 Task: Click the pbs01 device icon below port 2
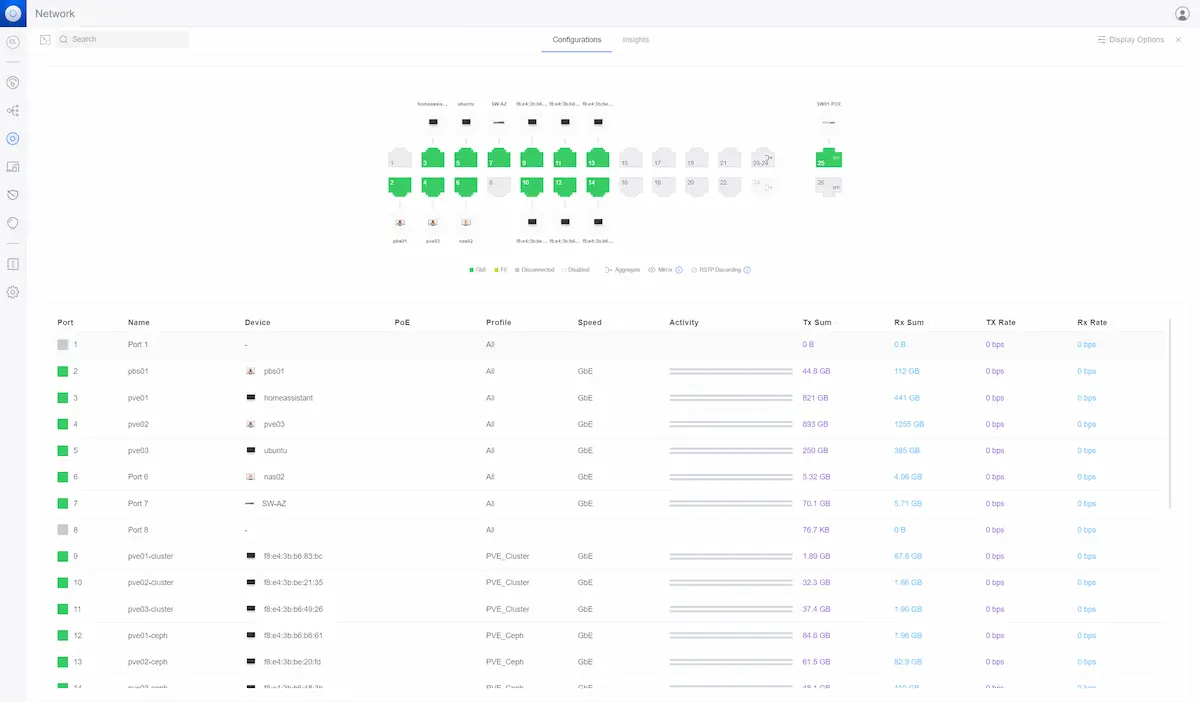(400, 222)
